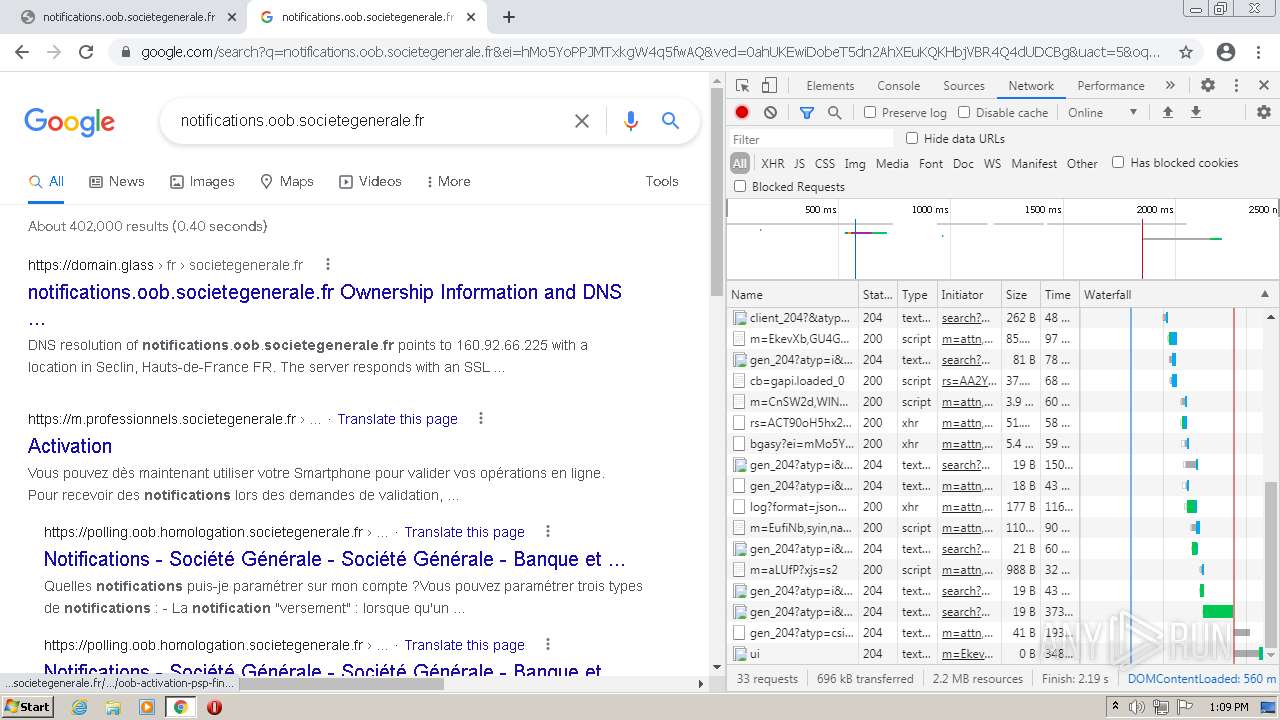Start voice search with microphone icon
1280x720 pixels.
tap(630, 121)
